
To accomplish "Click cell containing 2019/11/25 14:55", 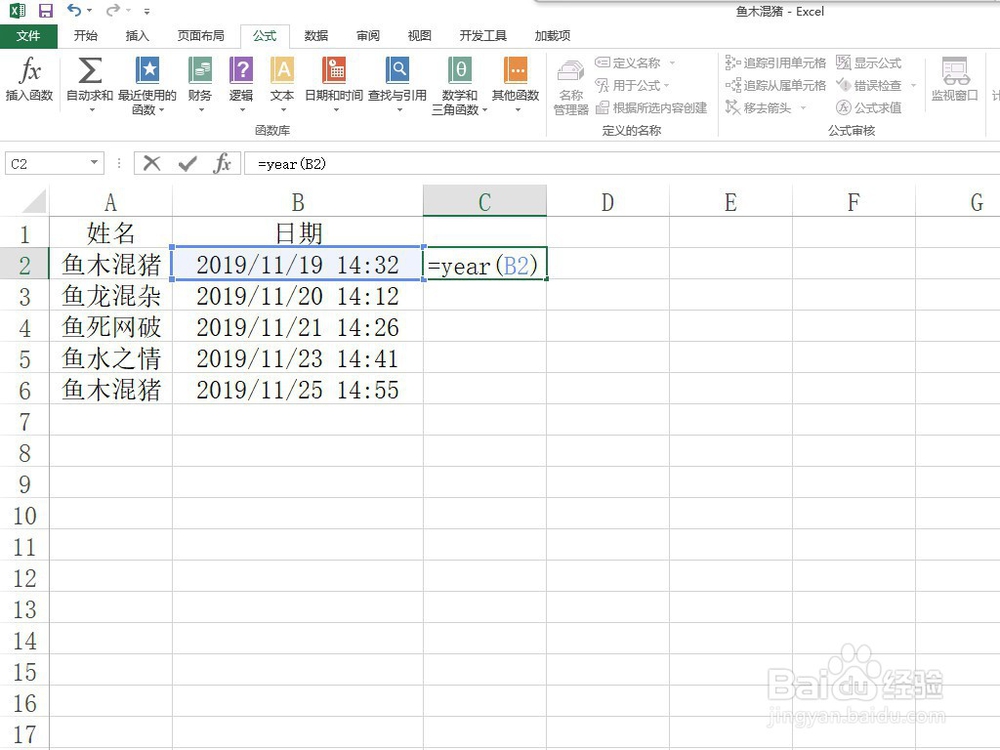I will pyautogui.click(x=298, y=390).
